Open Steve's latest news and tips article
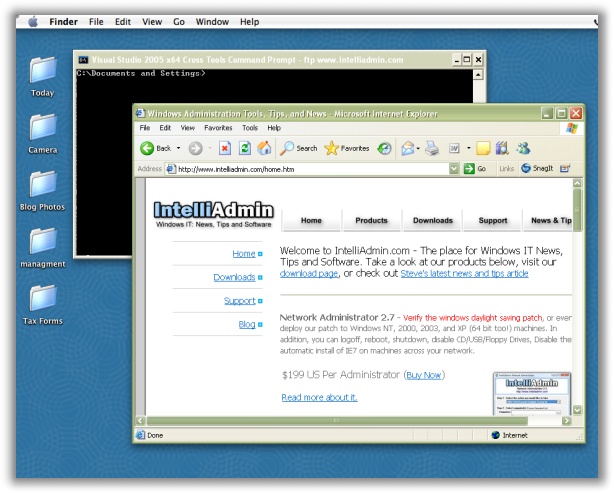The image size is (614, 493). pos(464,274)
